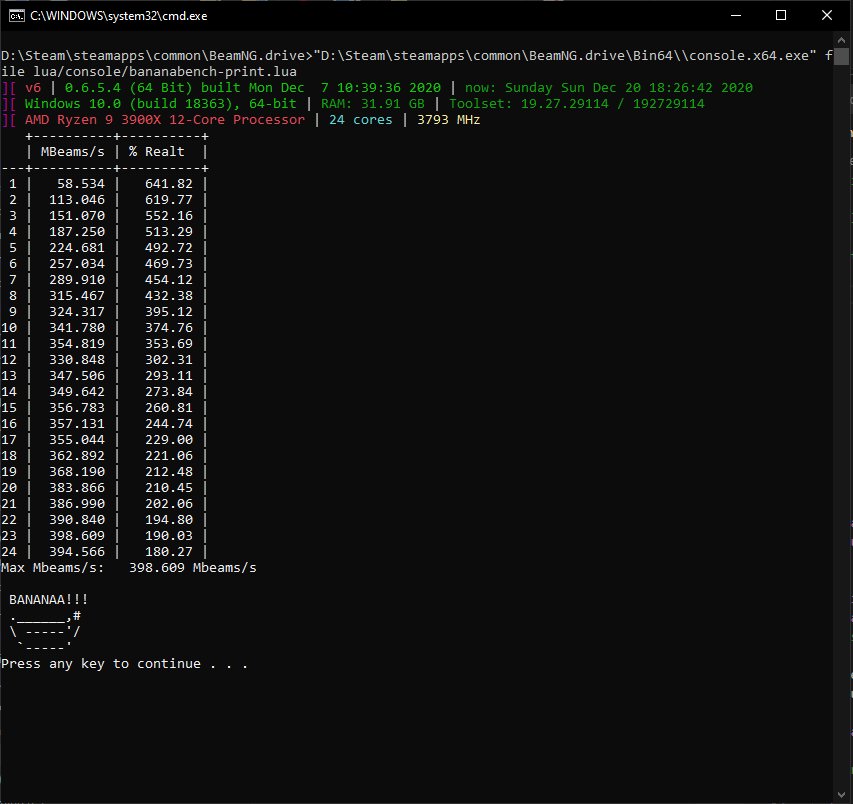The height and width of the screenshot is (804, 853).
Task: Click the value 224.681 in row 5
Action: click(77, 248)
